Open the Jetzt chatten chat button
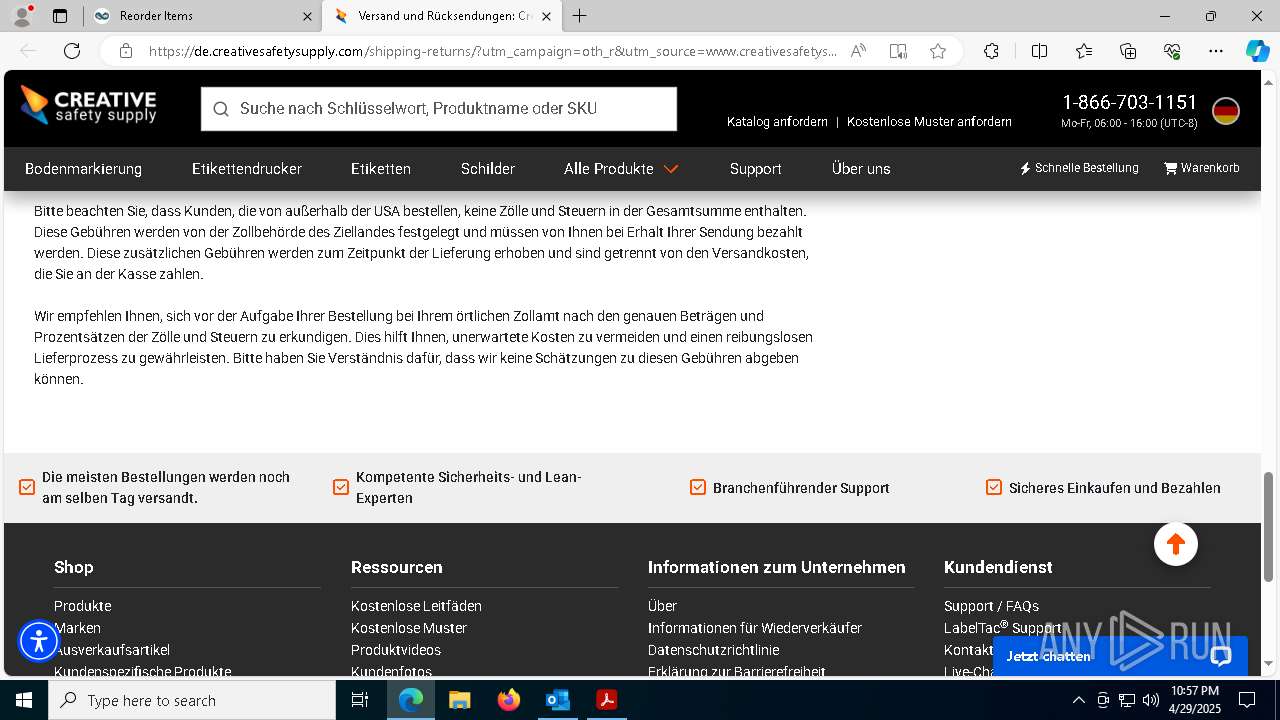This screenshot has width=1280, height=720. click(x=1119, y=656)
